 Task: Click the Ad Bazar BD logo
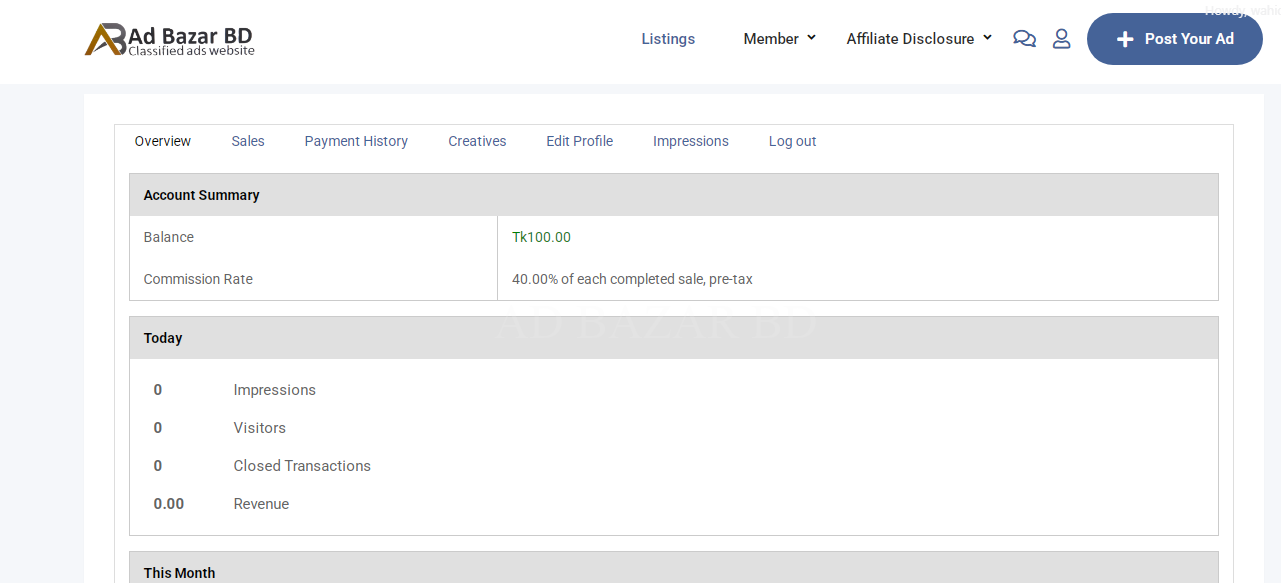[170, 40]
